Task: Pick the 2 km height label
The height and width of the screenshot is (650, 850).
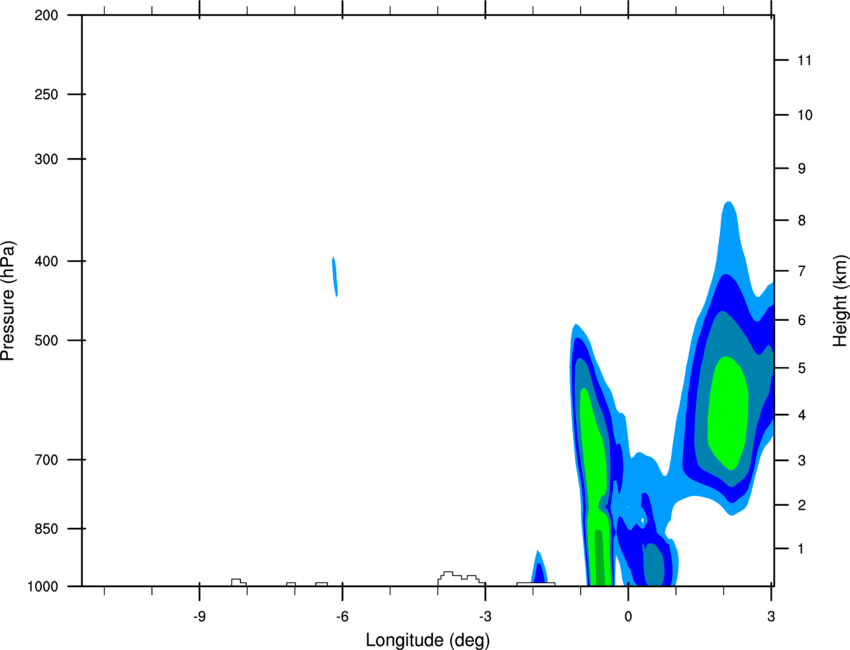Action: click(x=802, y=505)
